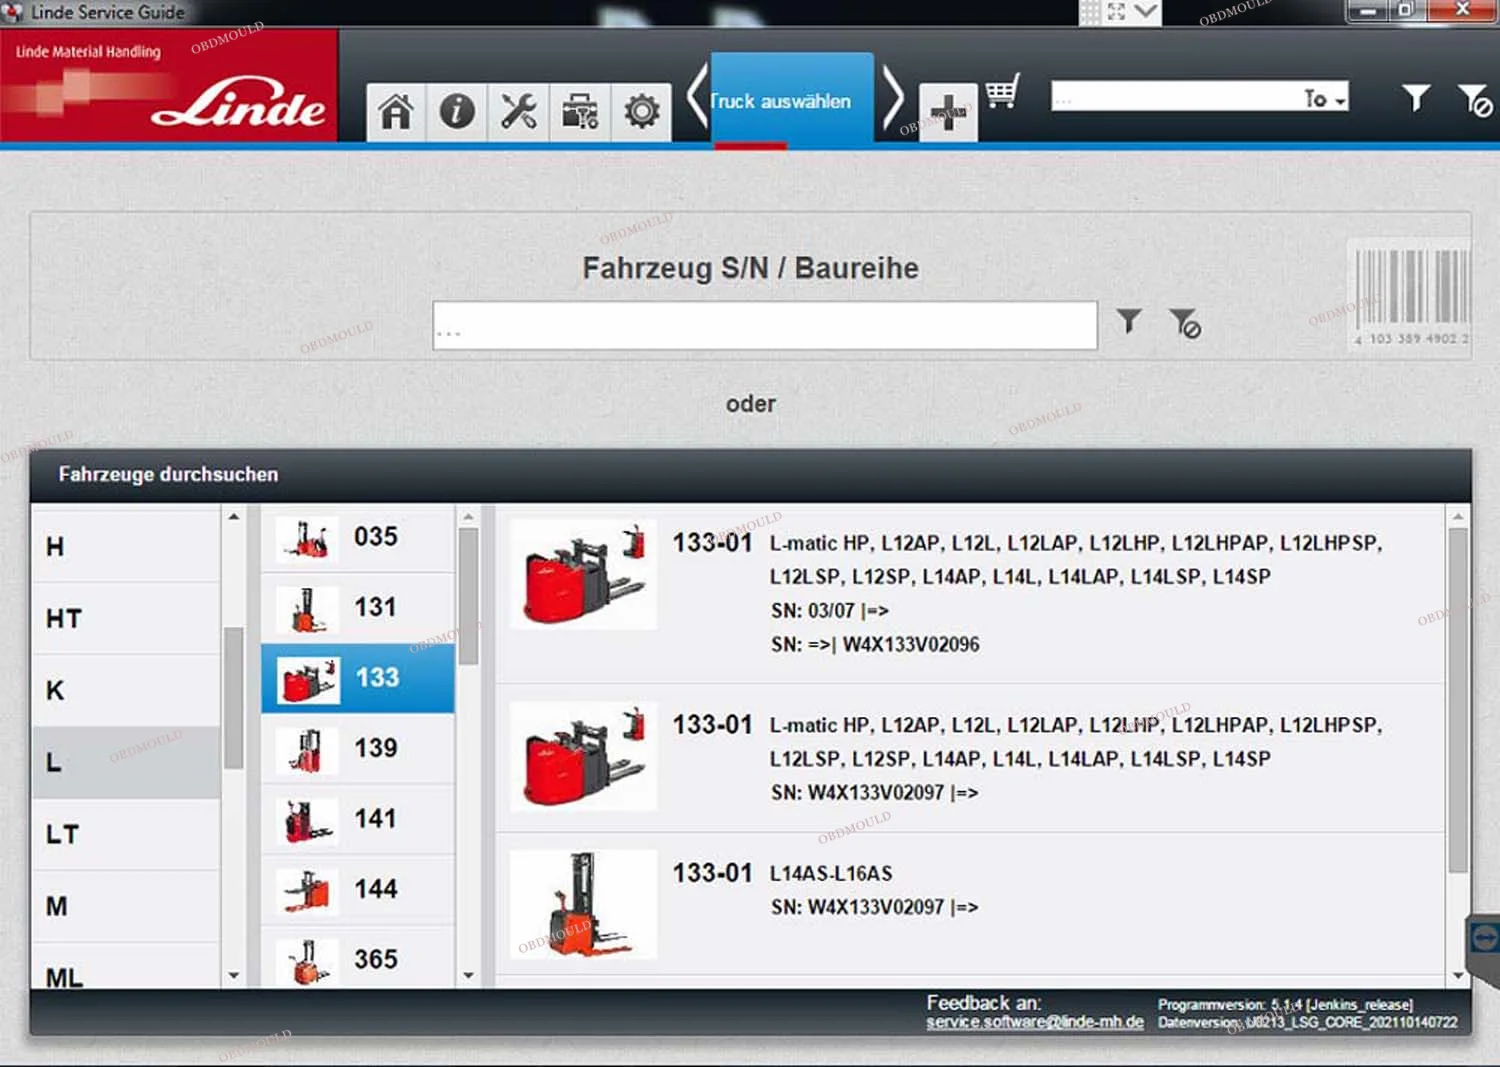Image resolution: width=1500 pixels, height=1067 pixels.
Task: Open the 133-01 entry ending at W4X133V02096
Action: (x=970, y=594)
